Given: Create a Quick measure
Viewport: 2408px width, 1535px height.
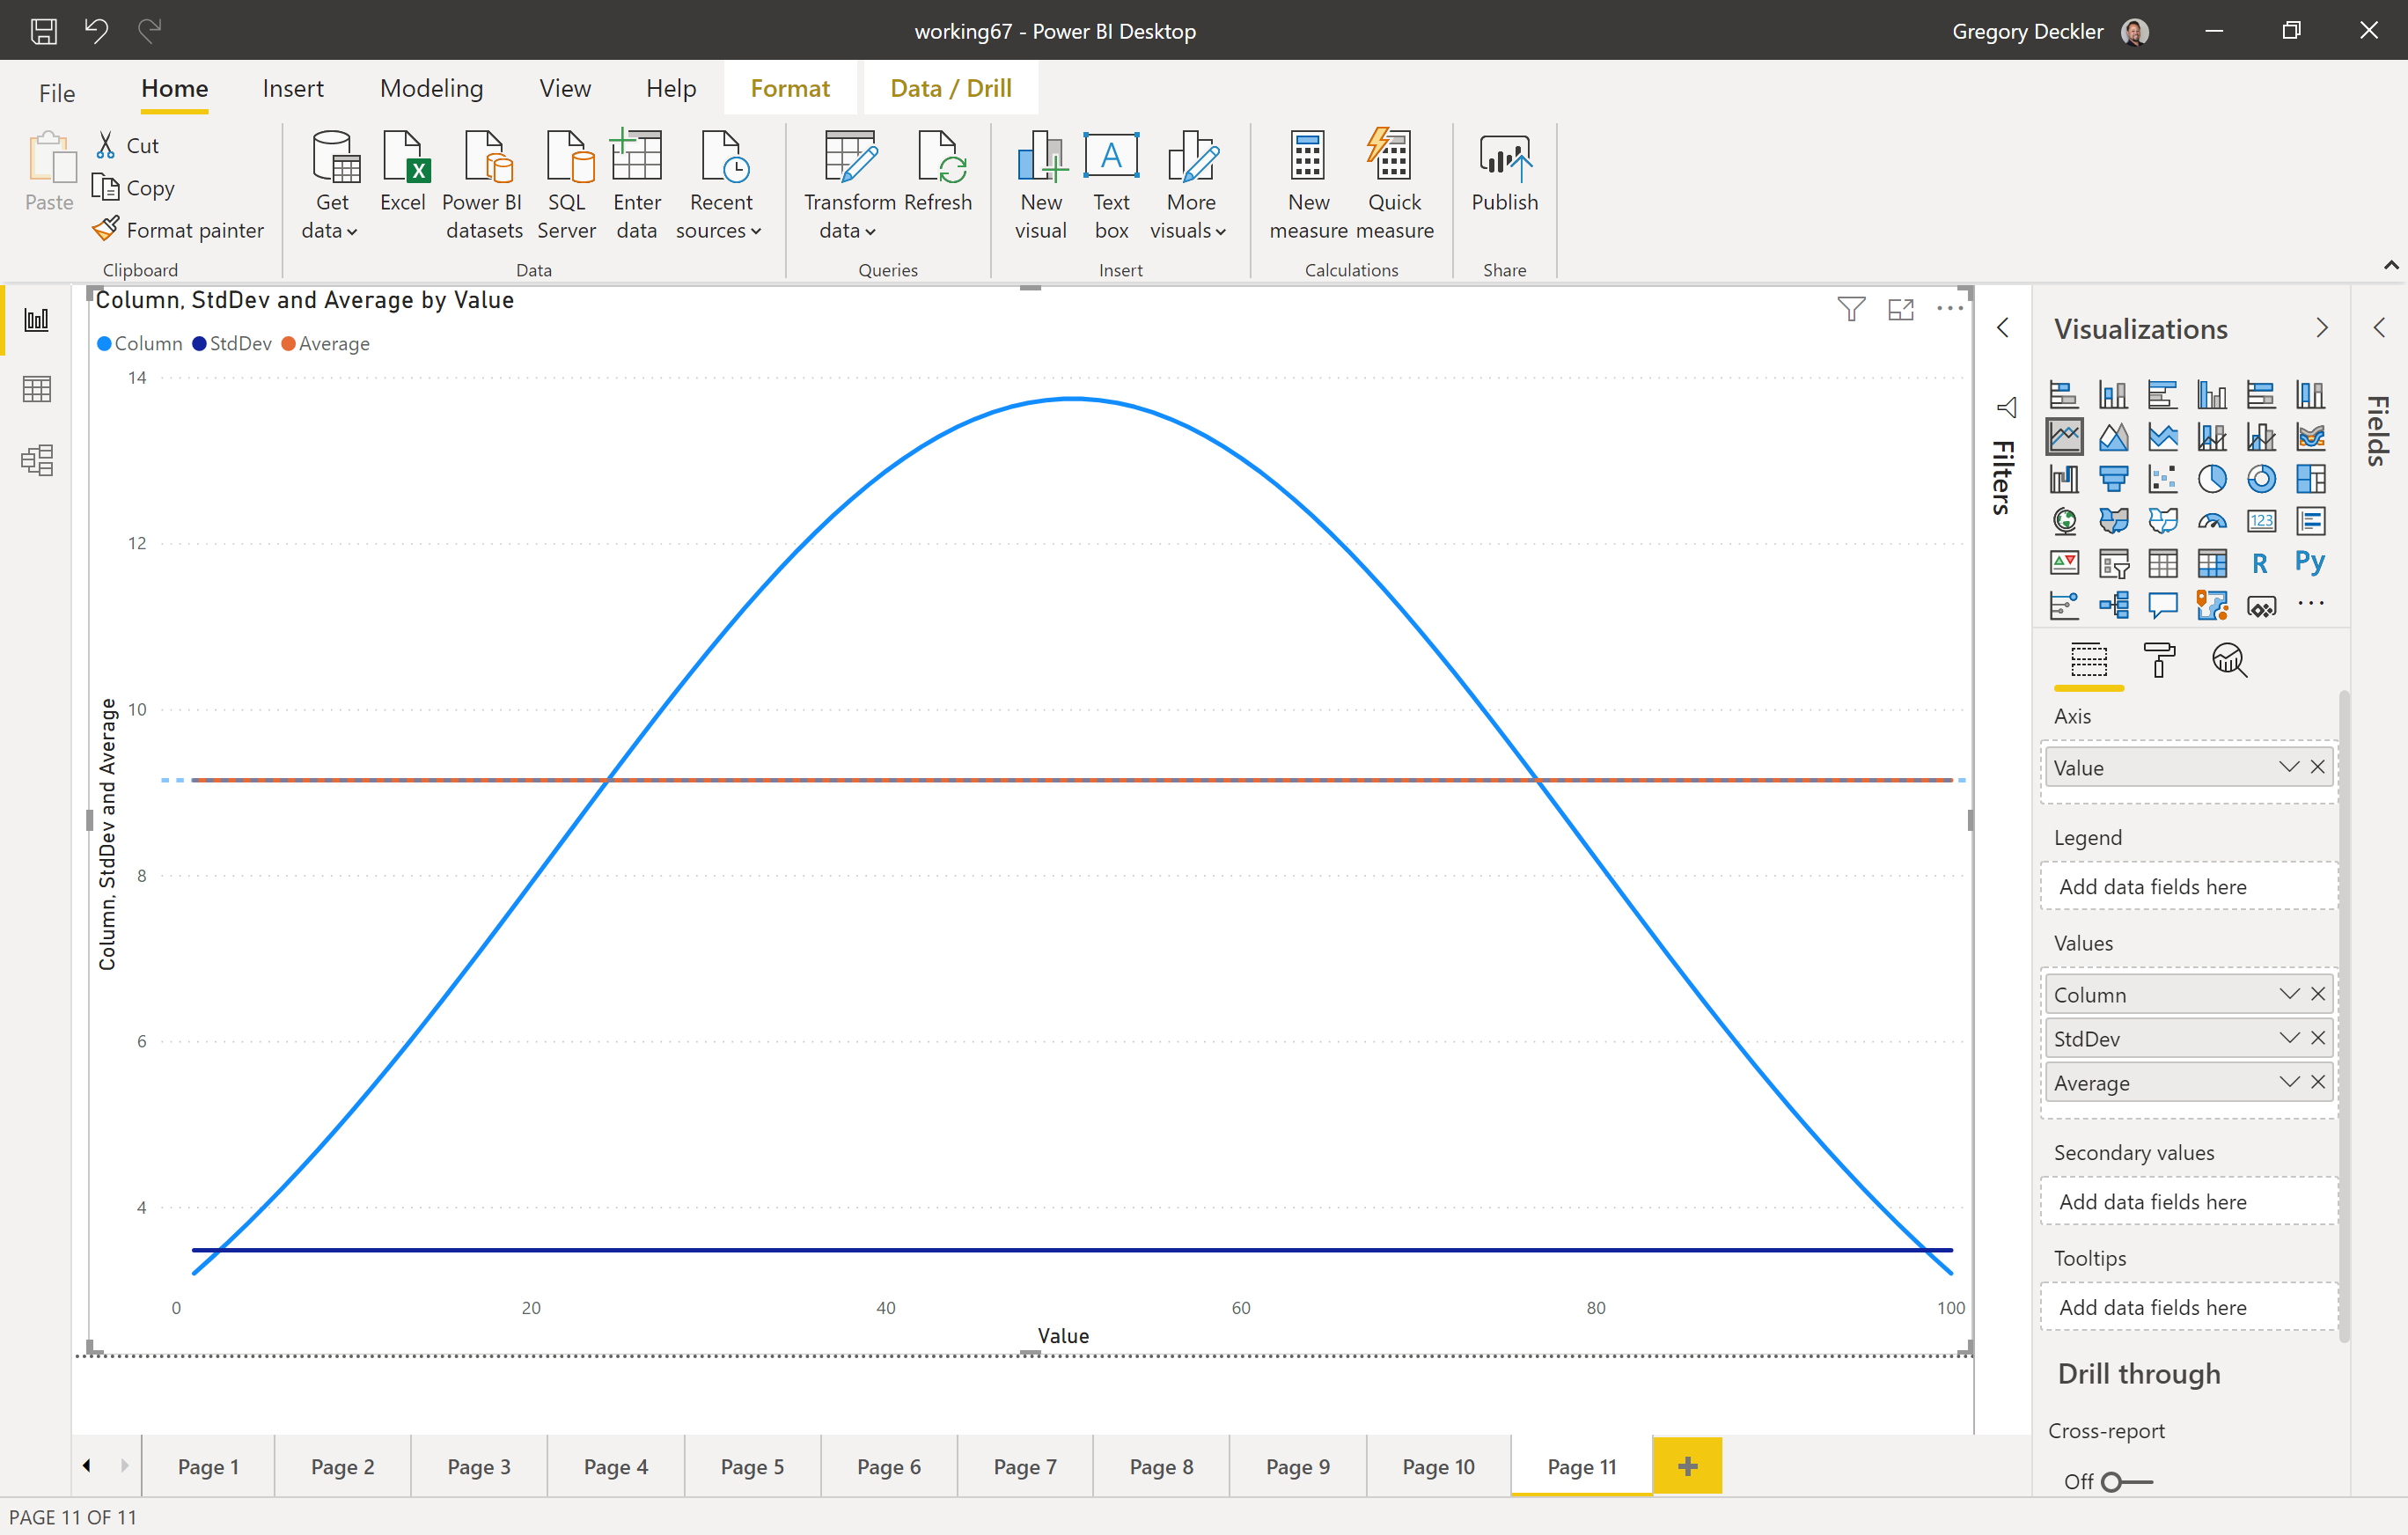Looking at the screenshot, I should [x=1394, y=185].
